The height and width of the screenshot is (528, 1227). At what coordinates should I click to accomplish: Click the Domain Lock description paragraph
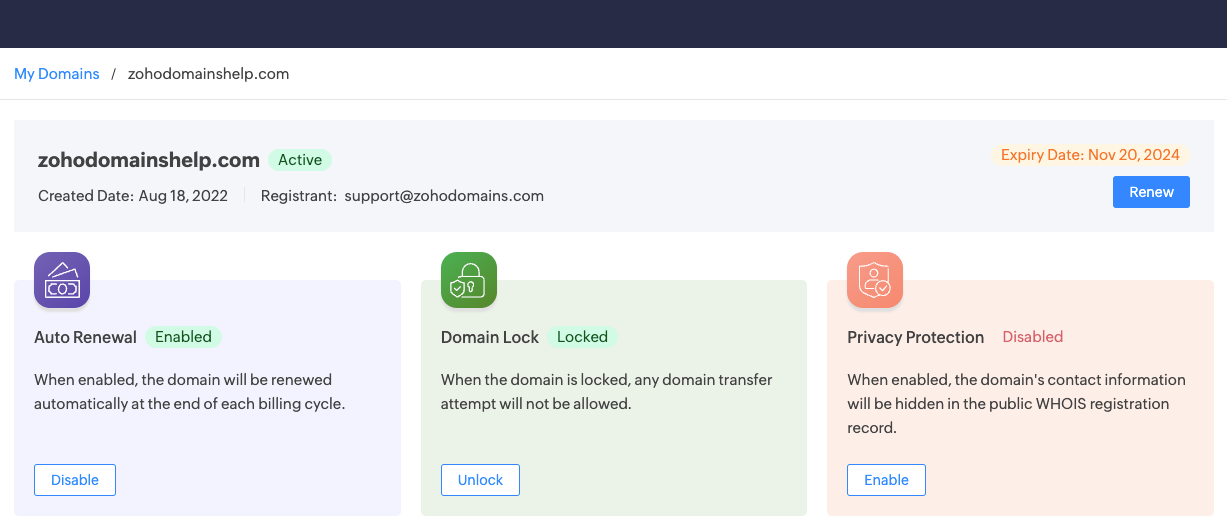607,392
